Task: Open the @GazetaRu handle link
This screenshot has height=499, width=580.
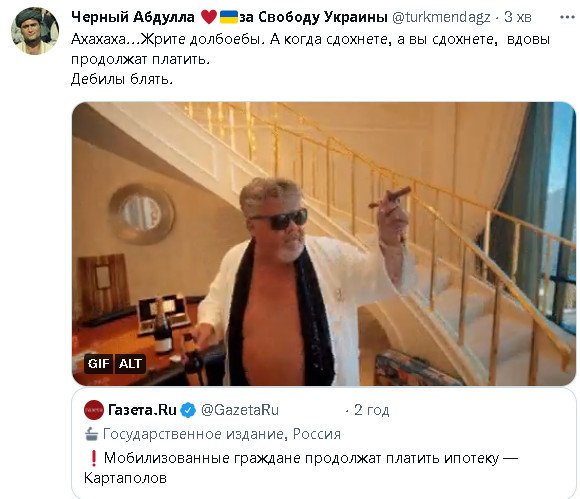Action: tap(240, 410)
